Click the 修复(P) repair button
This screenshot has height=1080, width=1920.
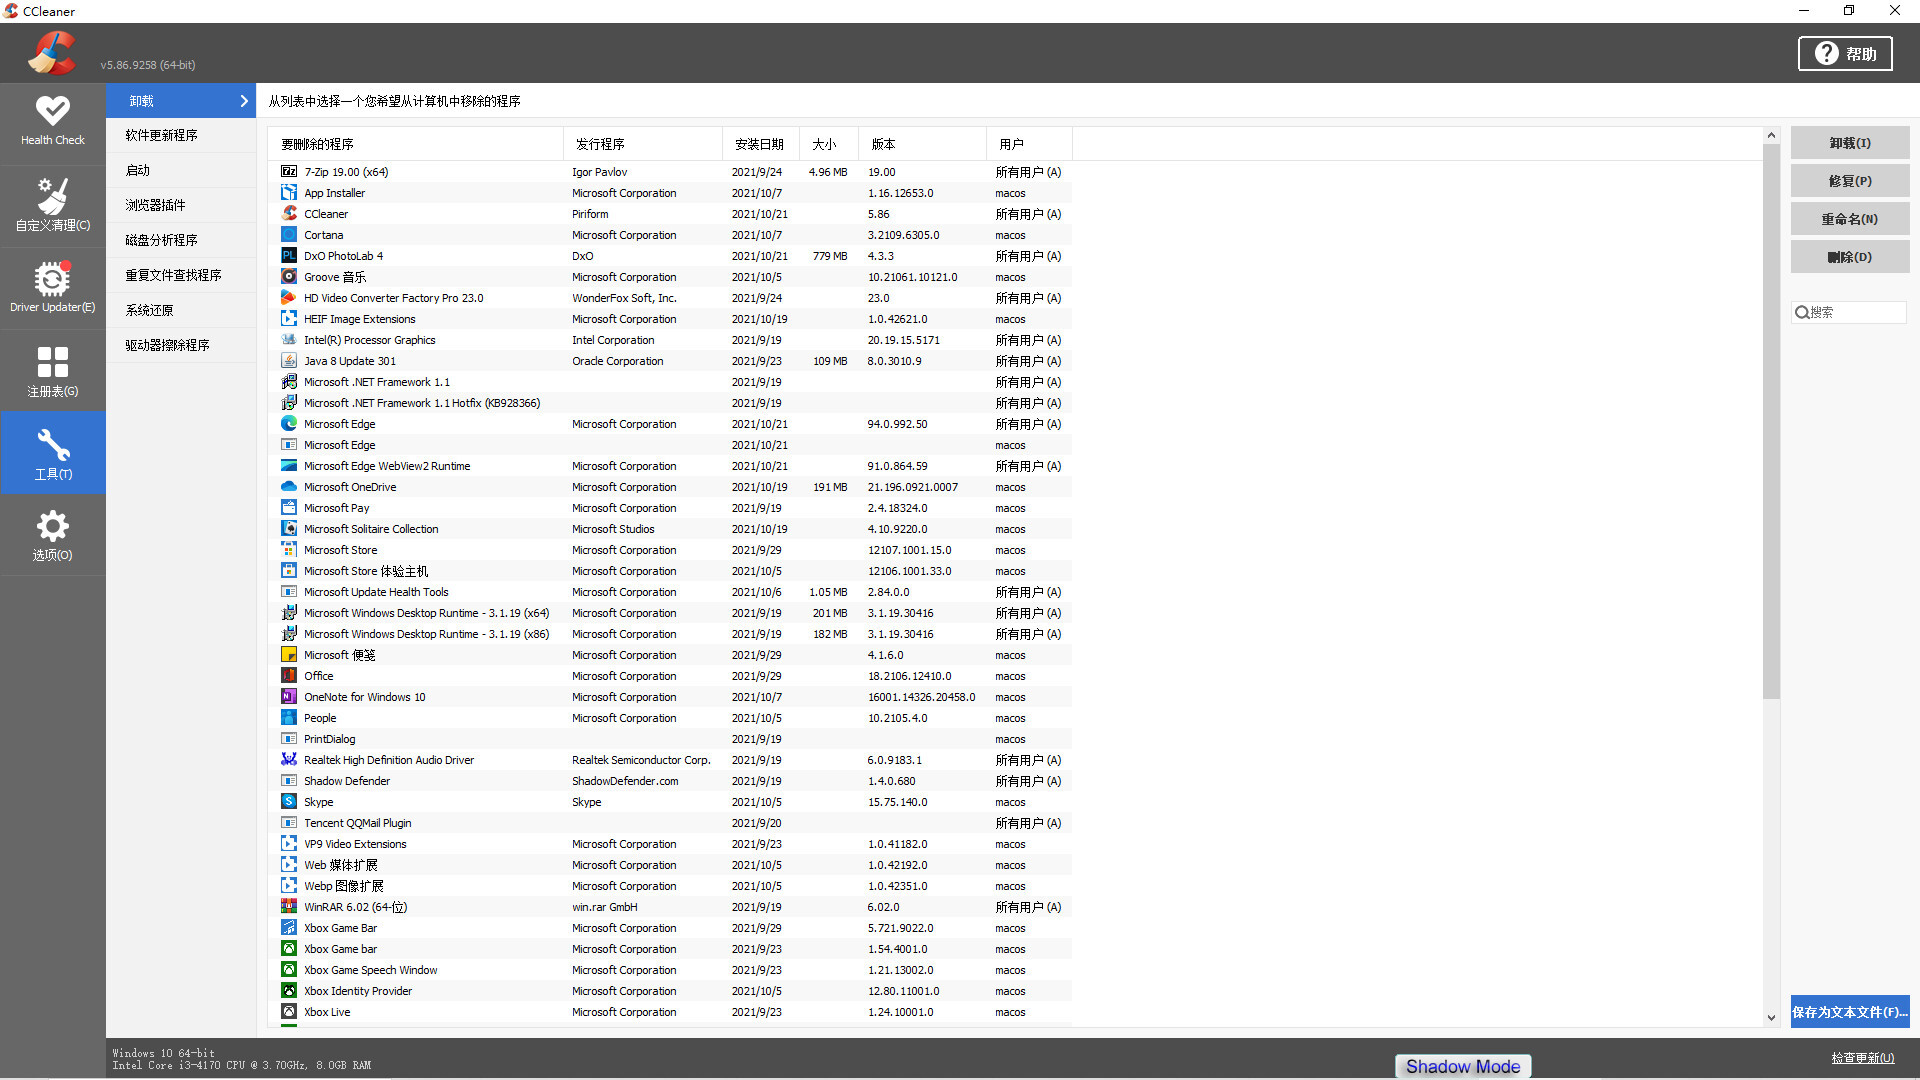1850,181
